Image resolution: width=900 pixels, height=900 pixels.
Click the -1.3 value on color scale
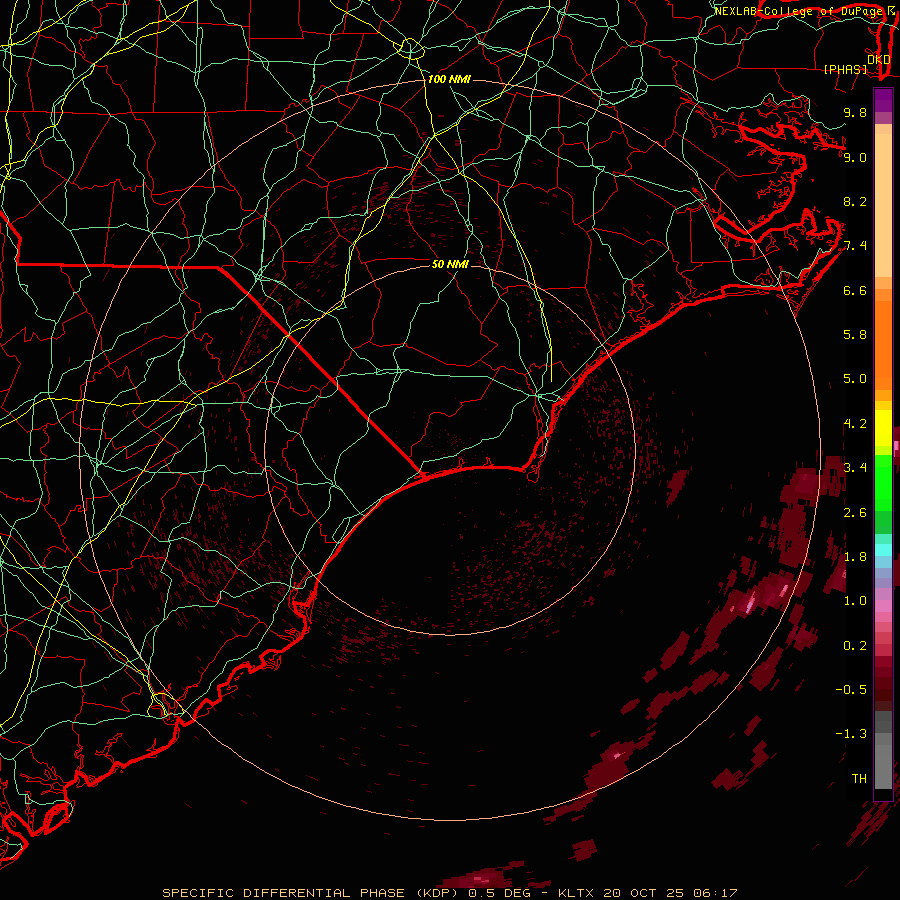(851, 734)
